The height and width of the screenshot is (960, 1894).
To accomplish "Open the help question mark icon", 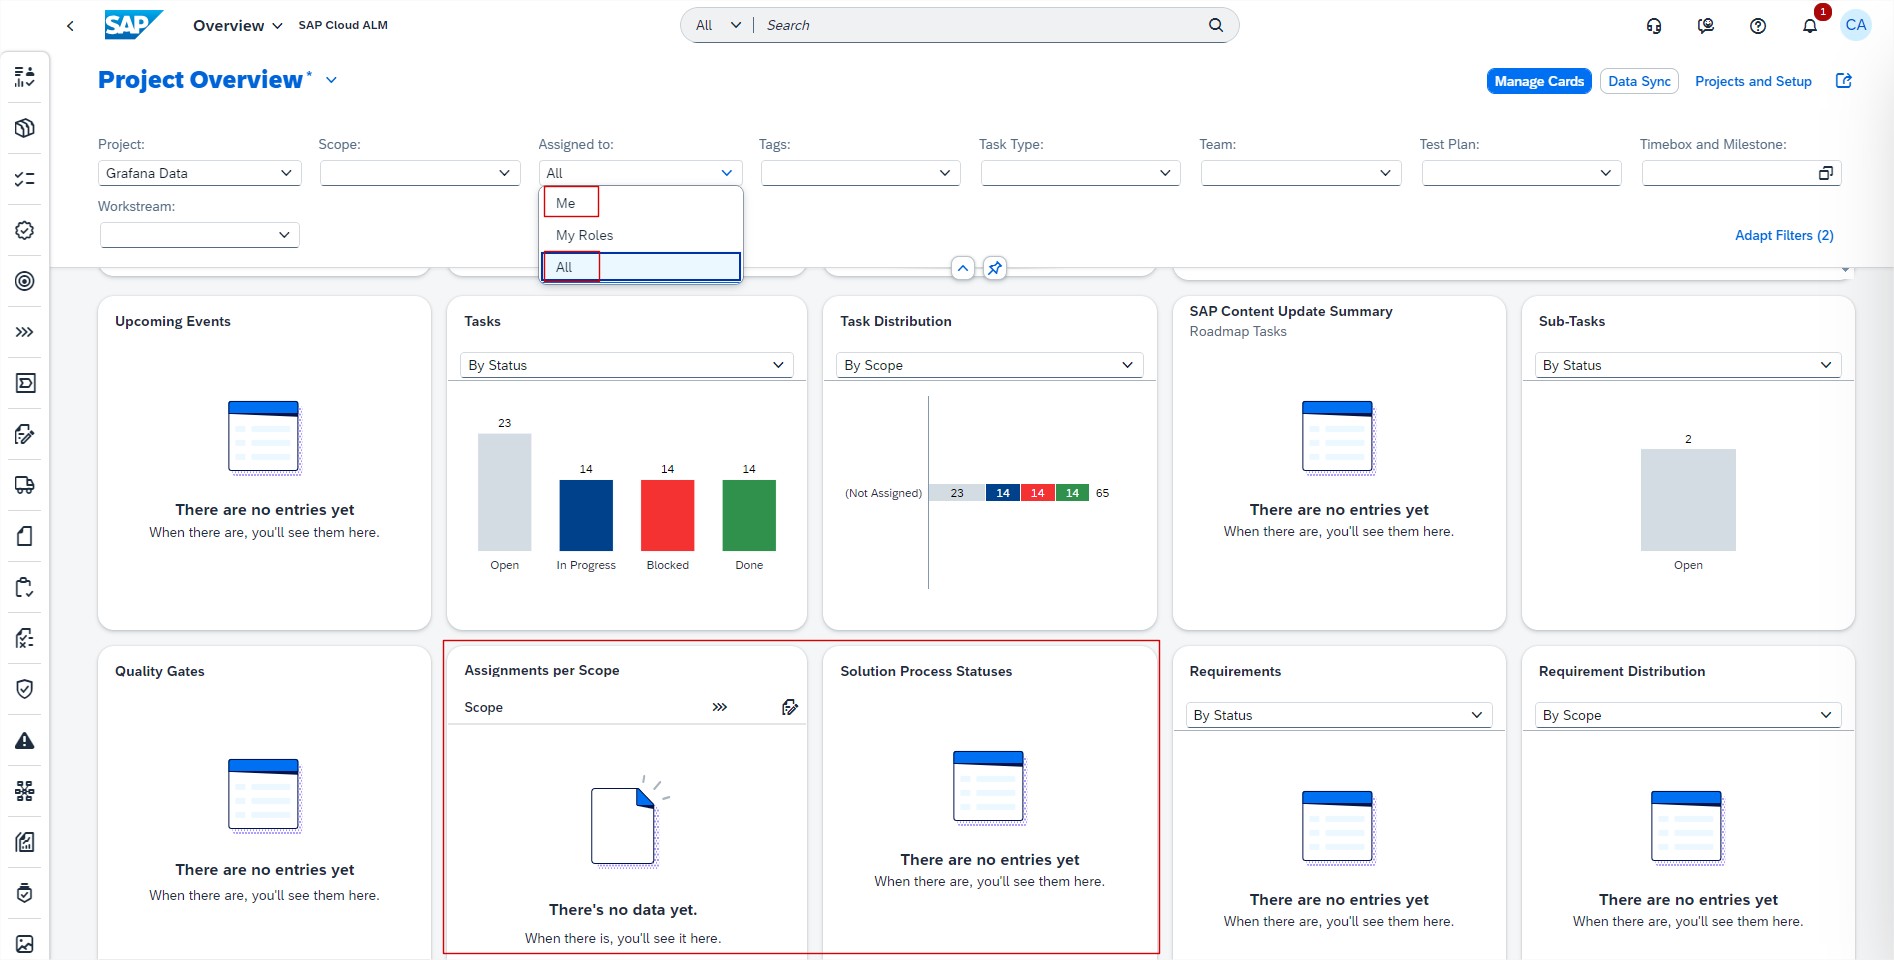I will (x=1757, y=26).
